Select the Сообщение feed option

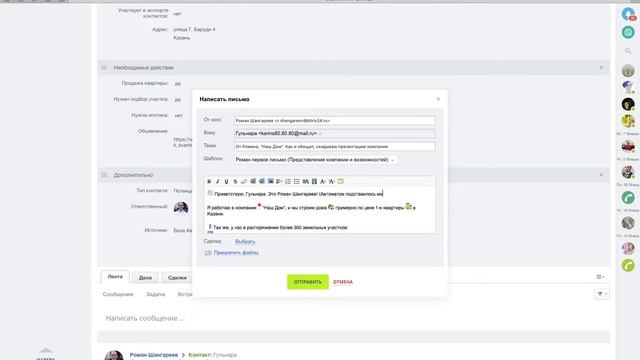(118, 294)
